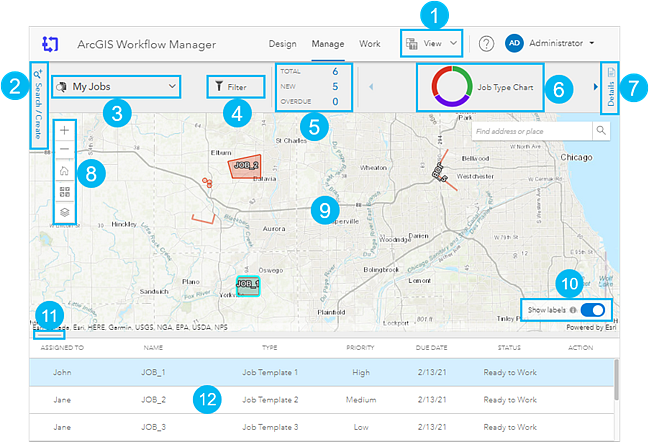The image size is (649, 442).
Task: Open the Details side panel
Action: [611, 88]
